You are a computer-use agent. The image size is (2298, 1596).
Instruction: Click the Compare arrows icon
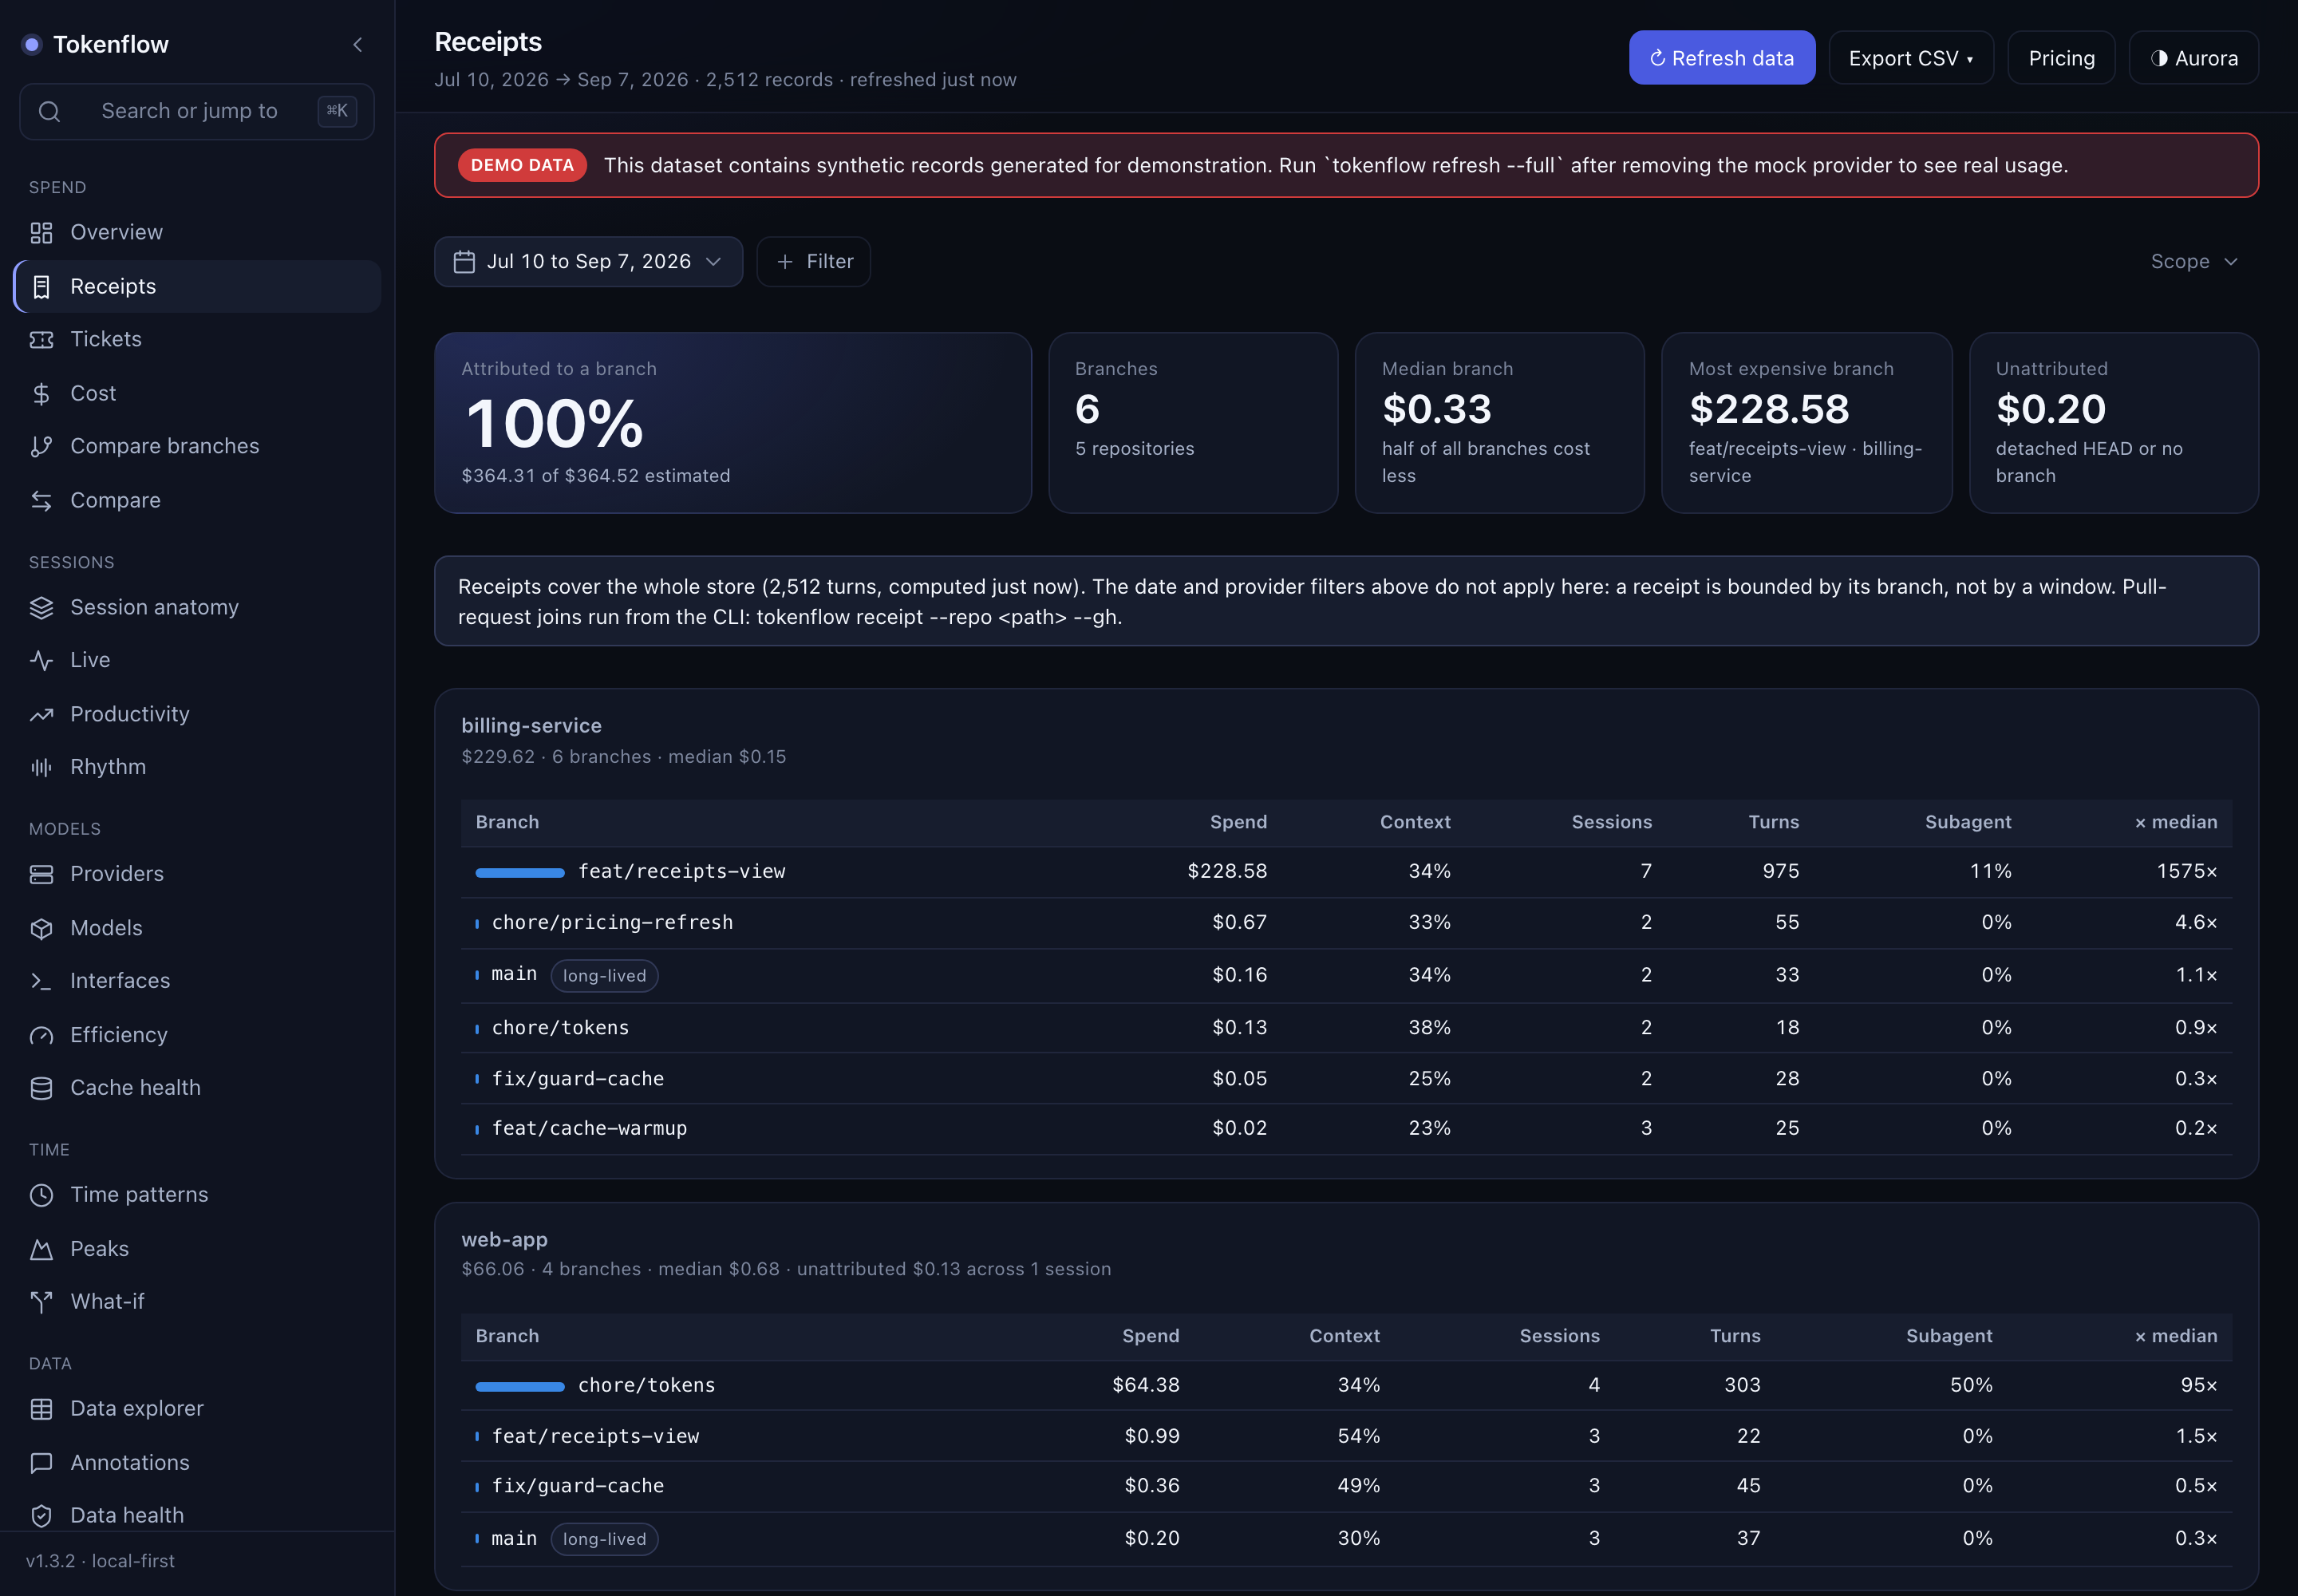(41, 501)
